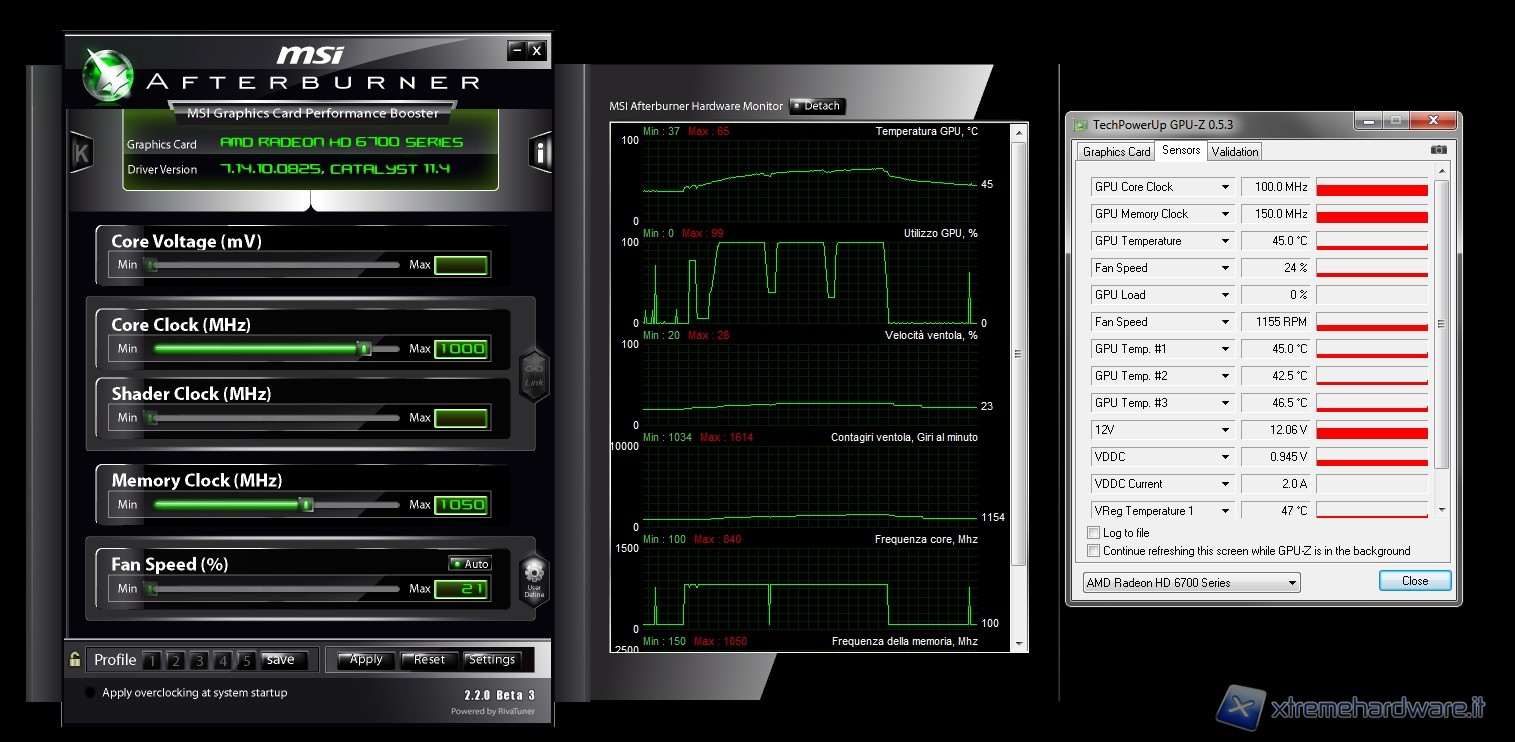The height and width of the screenshot is (742, 1515).
Task: Open the GPU Core Clock sensor dropdown
Action: click(x=1225, y=187)
